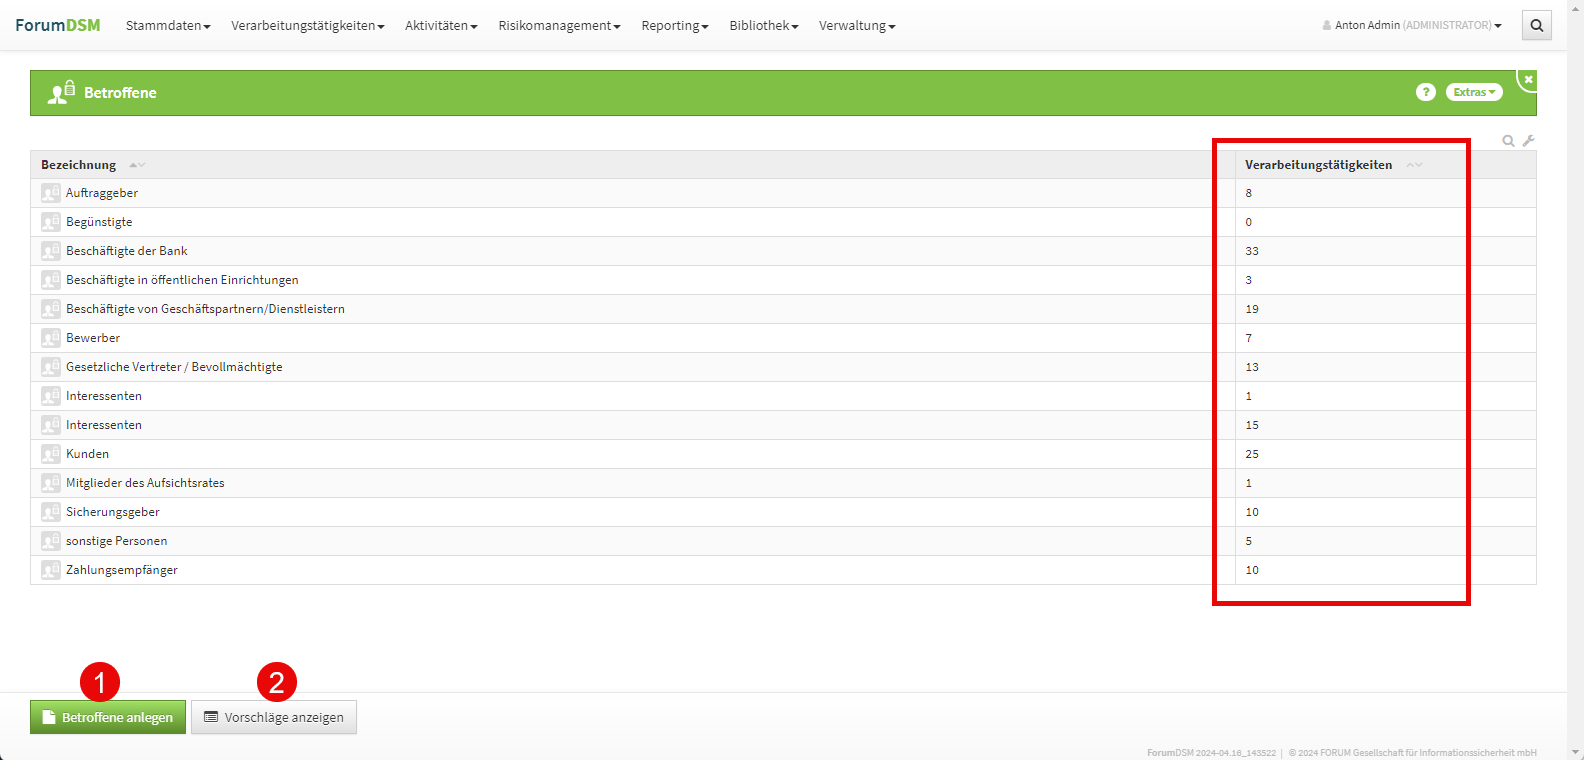This screenshot has width=1584, height=760.
Task: Sort by Verarbeitungstätigkeiten column arrows
Action: [1414, 165]
